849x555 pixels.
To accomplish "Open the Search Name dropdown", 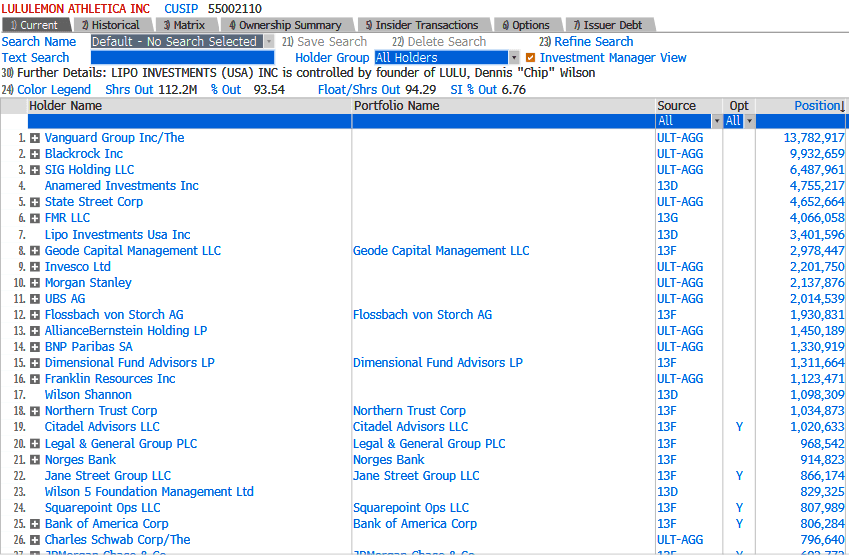I will click(x=267, y=42).
